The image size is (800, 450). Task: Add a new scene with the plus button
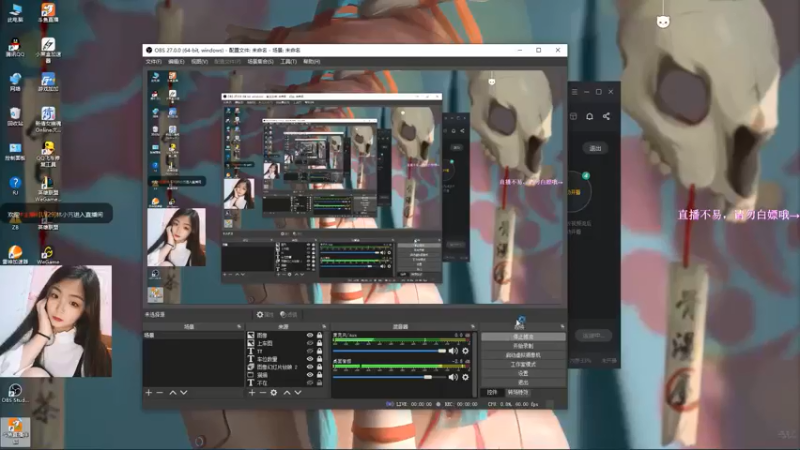pyautogui.click(x=148, y=393)
